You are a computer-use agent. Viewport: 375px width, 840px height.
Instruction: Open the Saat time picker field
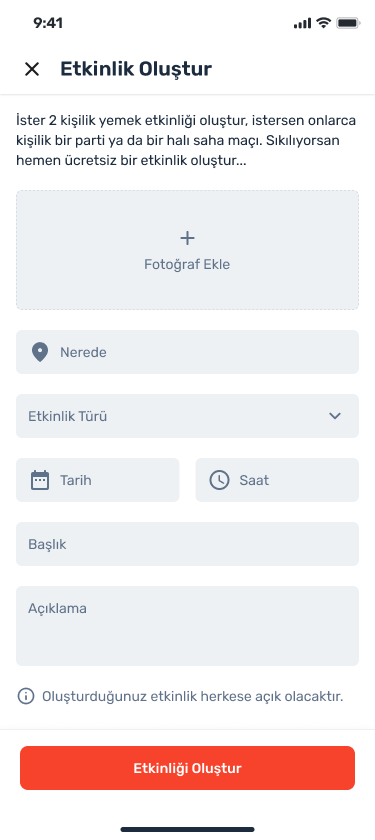point(277,480)
